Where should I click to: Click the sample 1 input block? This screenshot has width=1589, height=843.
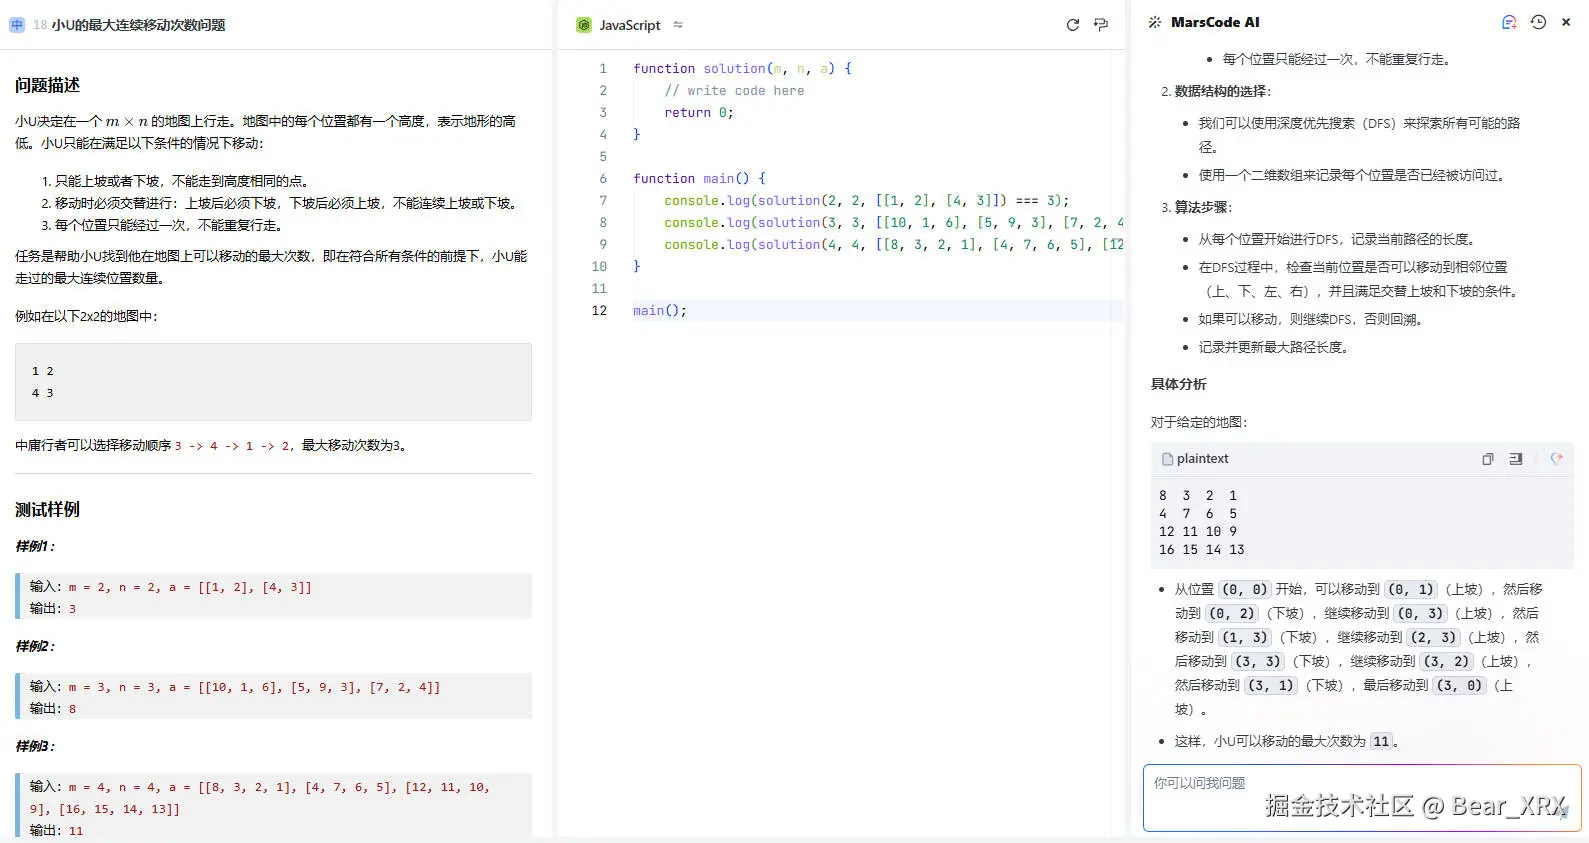[x=274, y=597]
